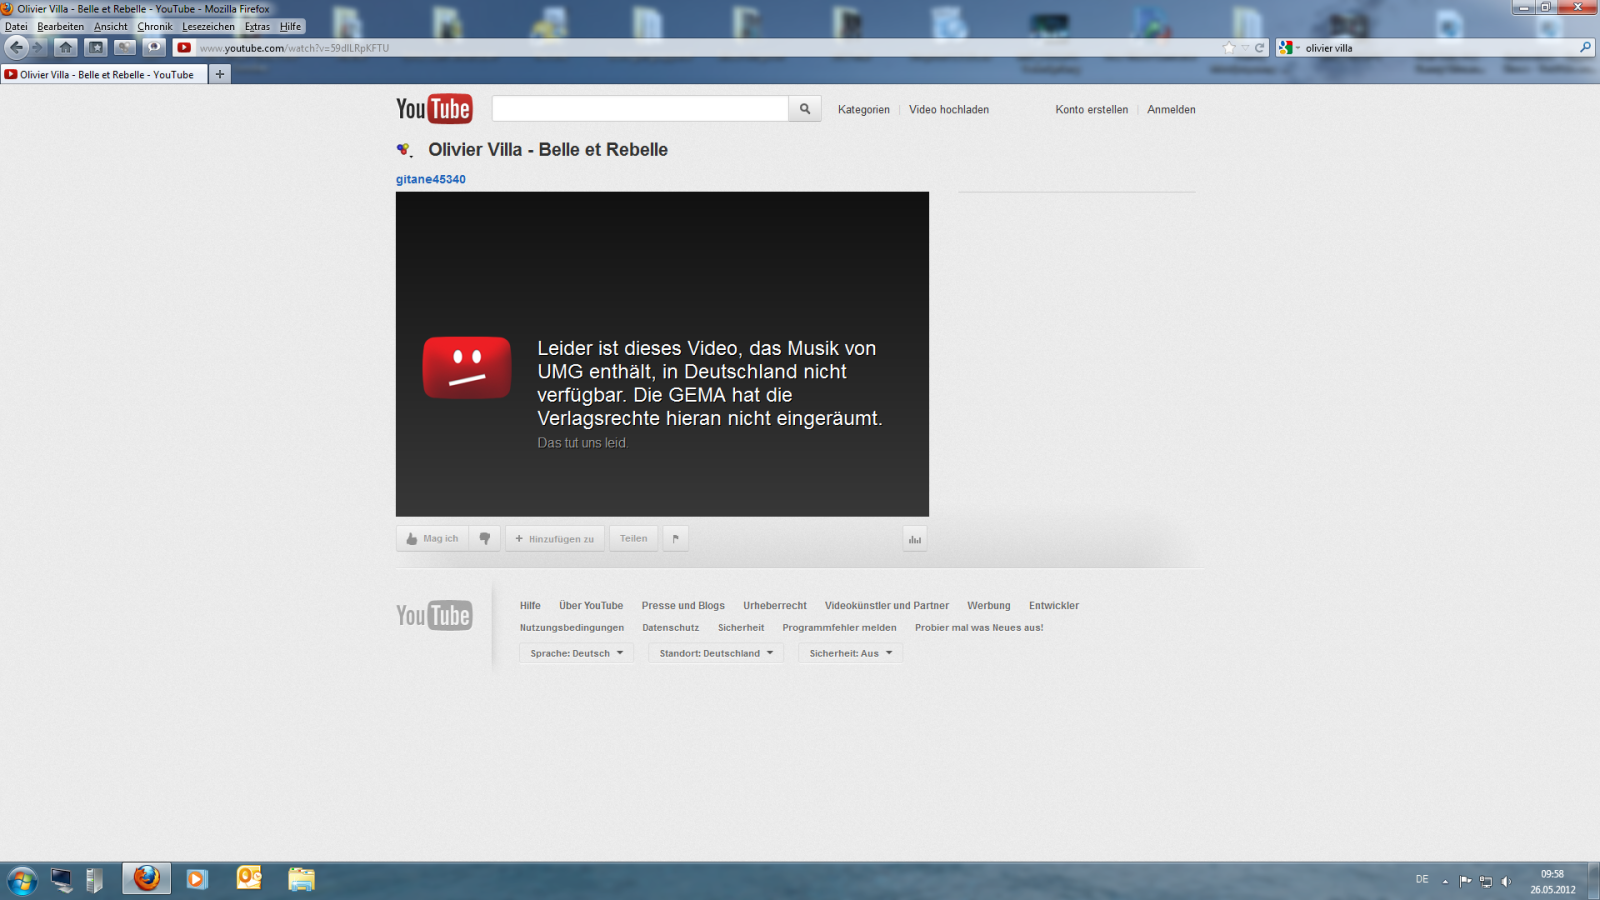Open the Urheberrecht footer link
The height and width of the screenshot is (900, 1600).
(x=775, y=606)
